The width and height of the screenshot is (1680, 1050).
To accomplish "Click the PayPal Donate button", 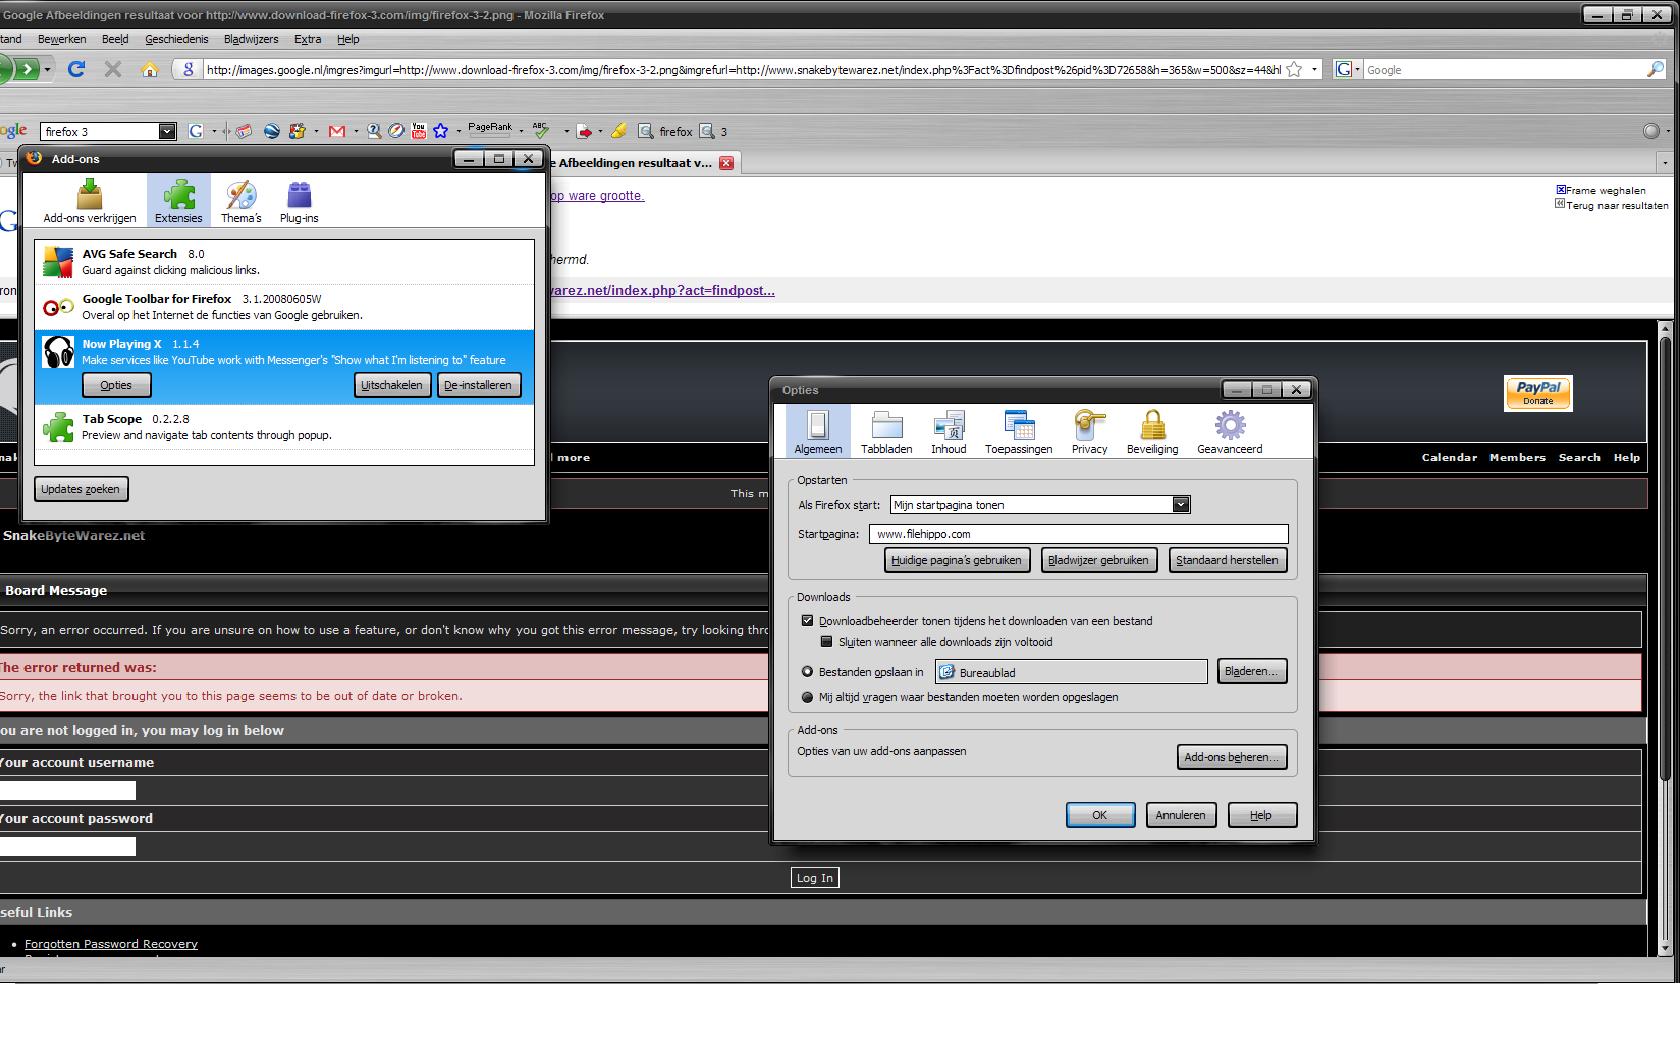I will (1538, 393).
